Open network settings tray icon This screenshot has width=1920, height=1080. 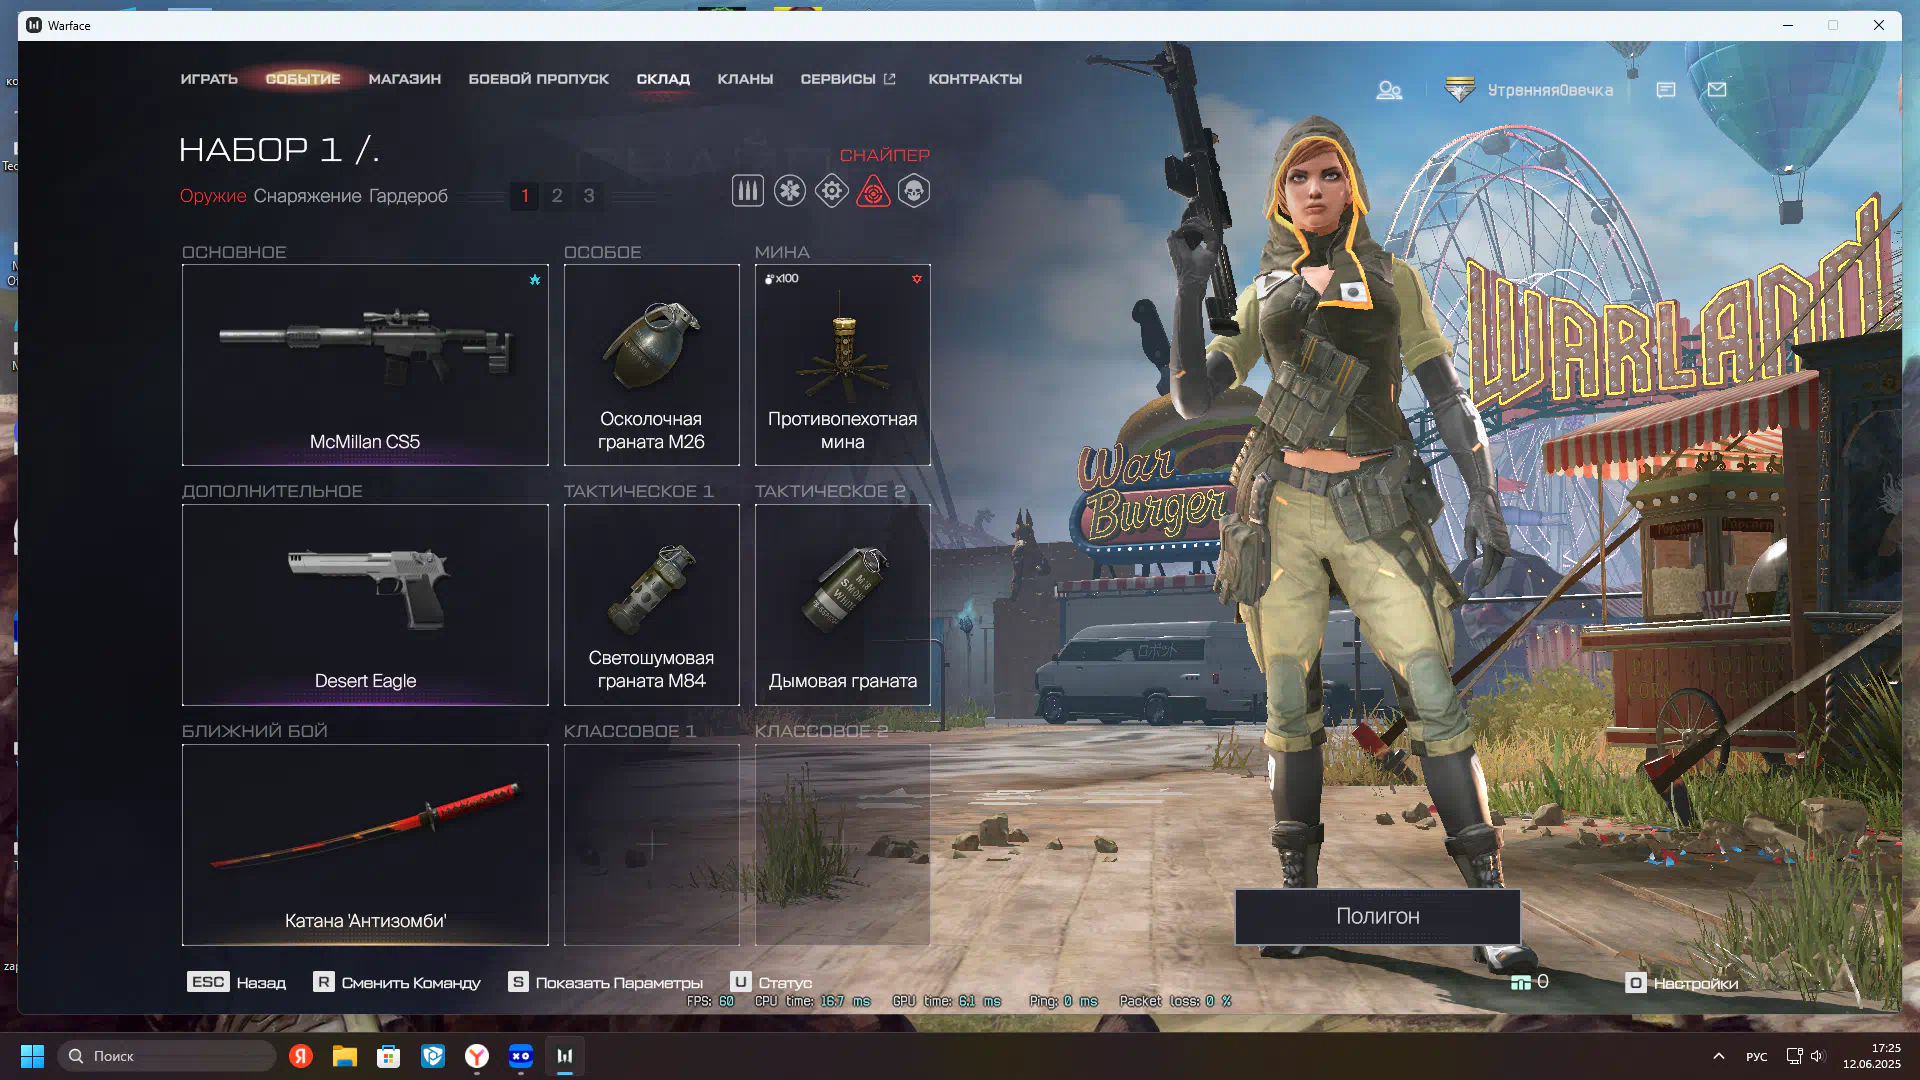[1794, 1056]
